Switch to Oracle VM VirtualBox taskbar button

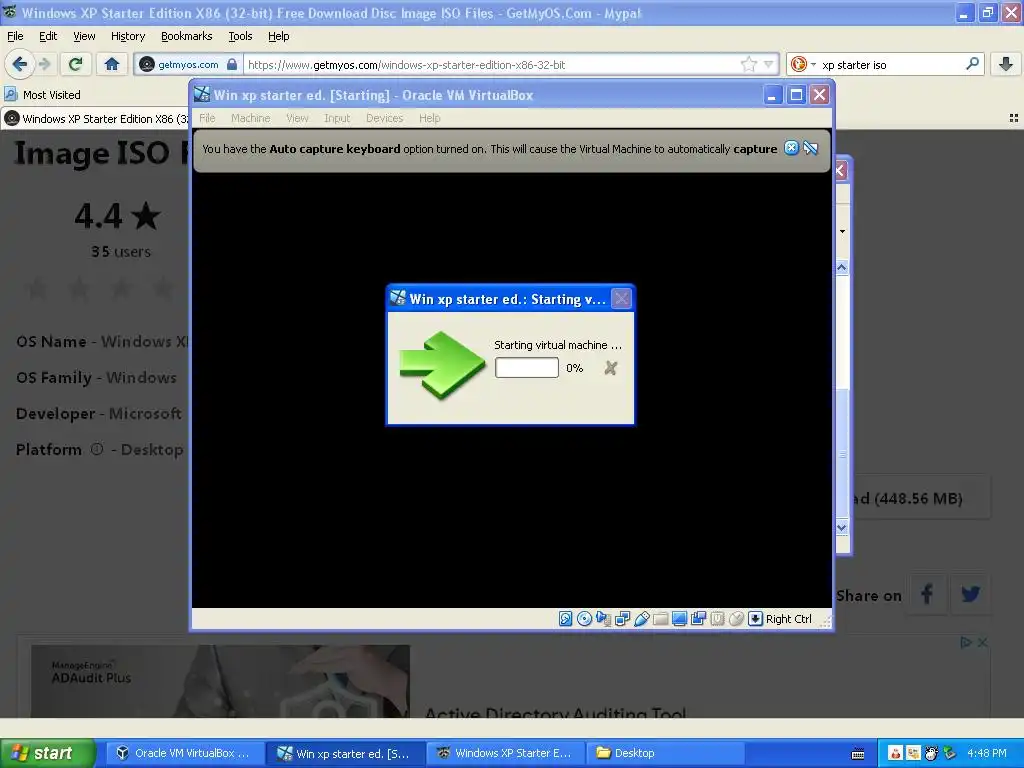[184, 753]
